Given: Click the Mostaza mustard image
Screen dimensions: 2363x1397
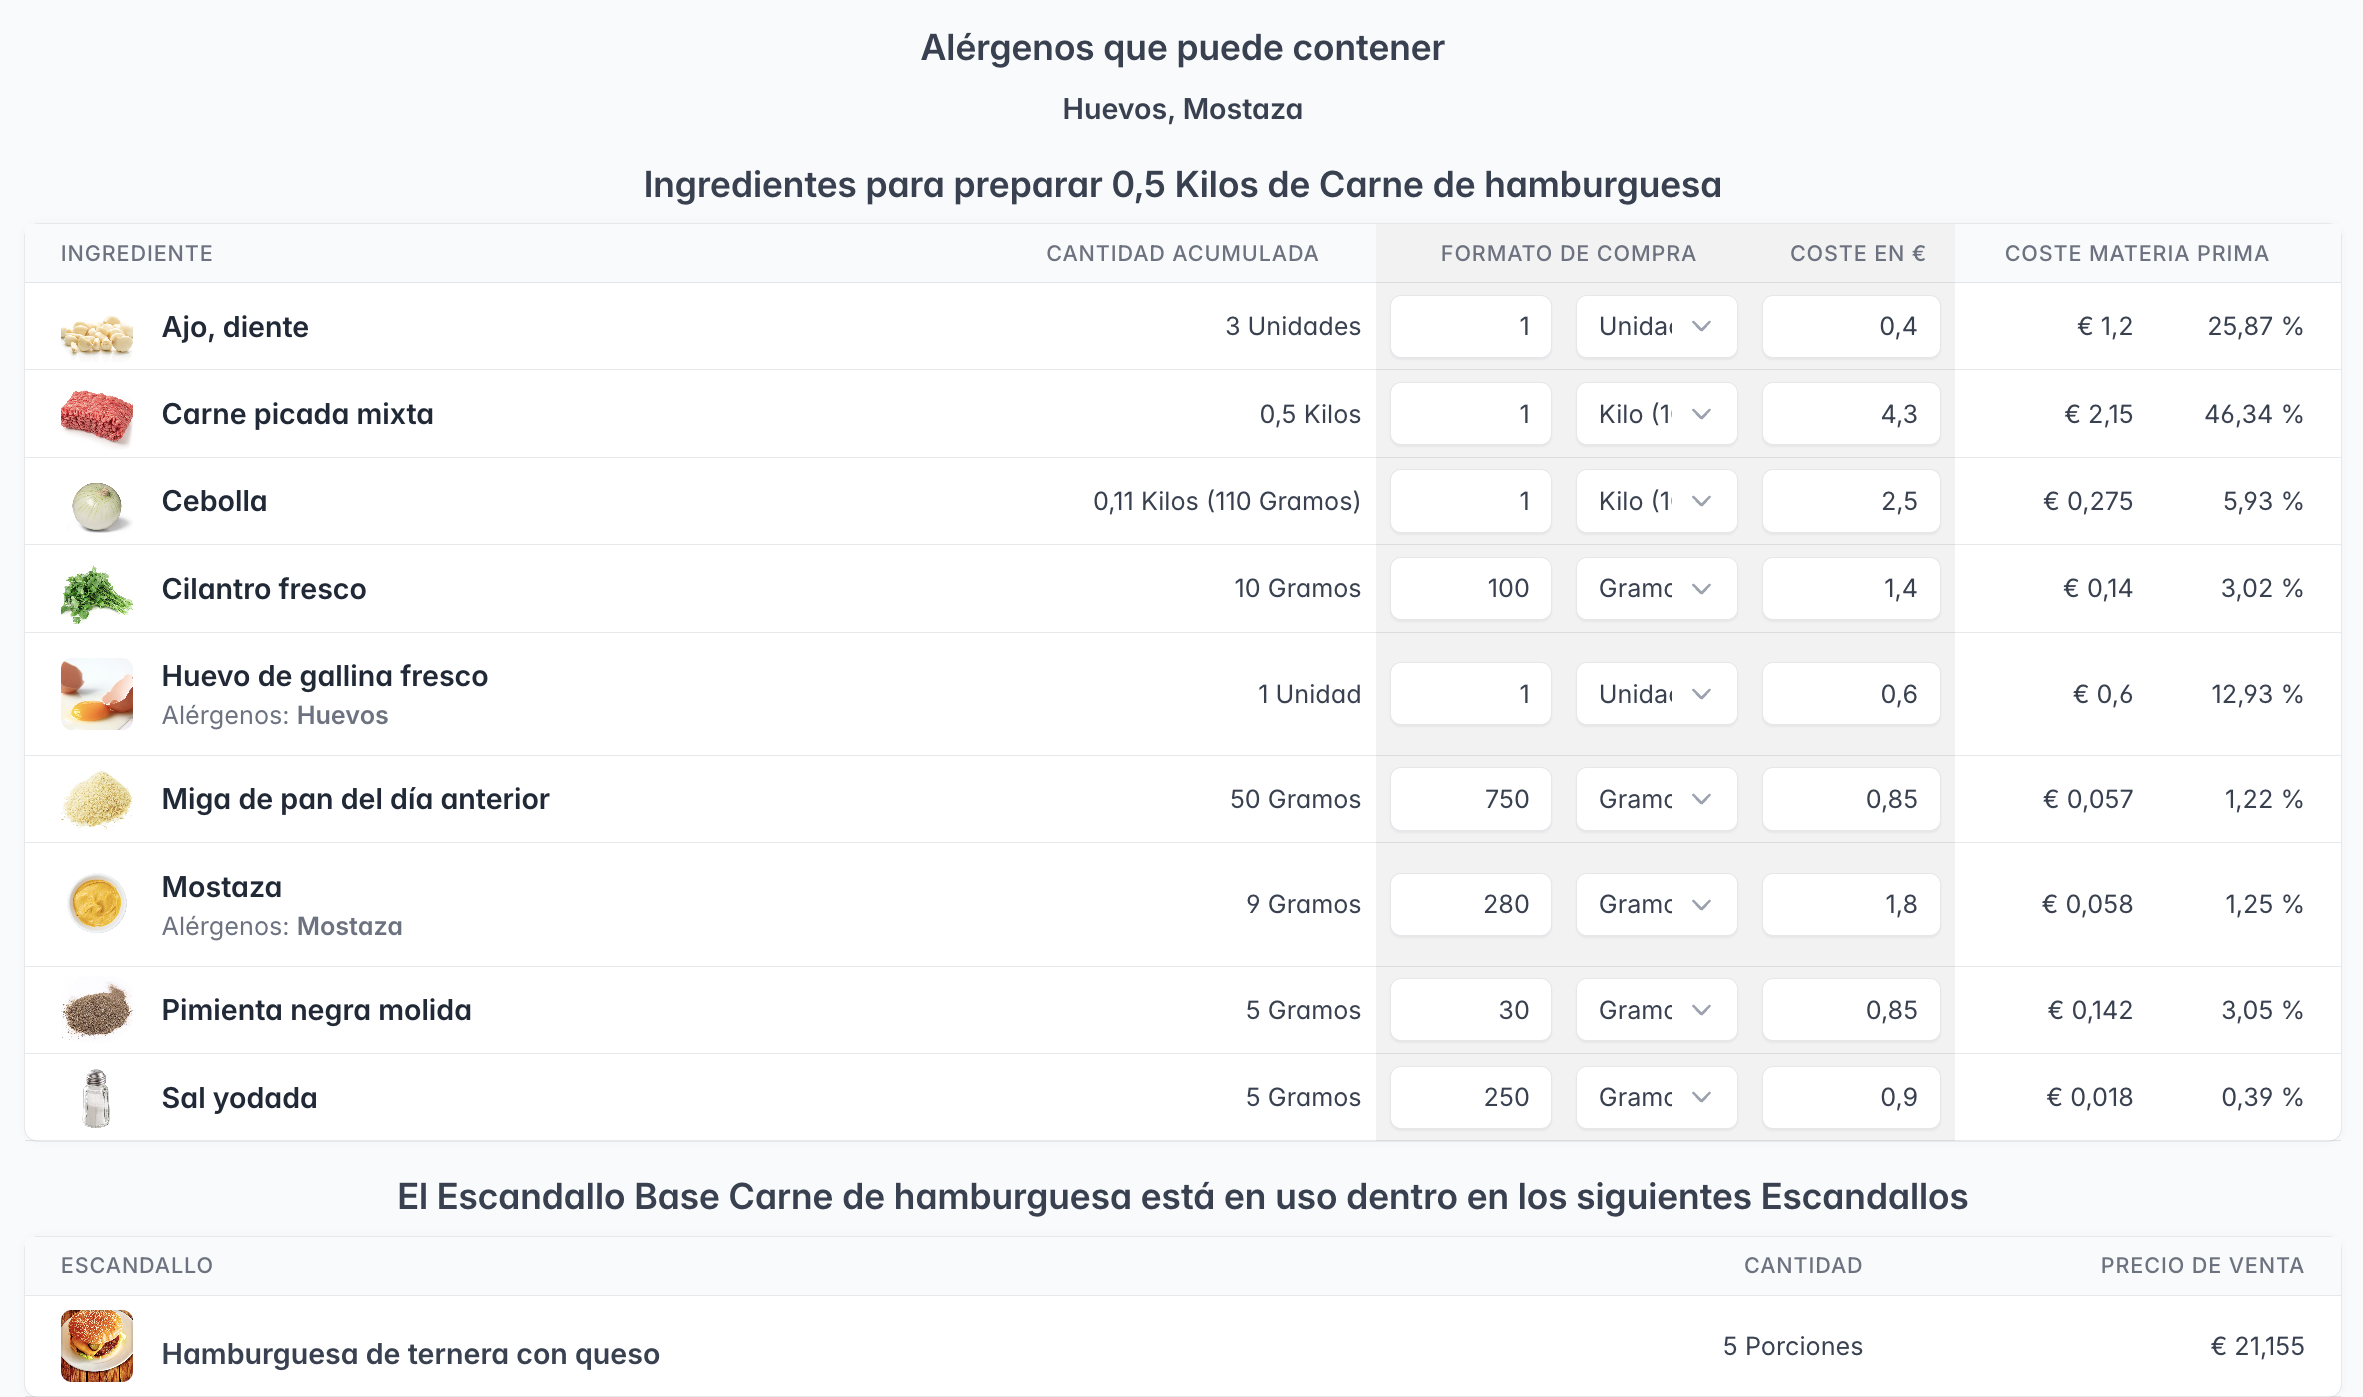Looking at the screenshot, I should coord(97,904).
